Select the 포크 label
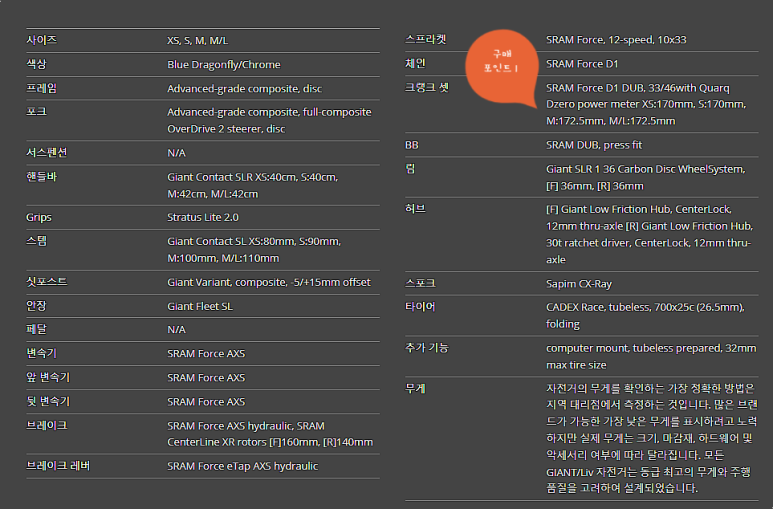 point(36,111)
